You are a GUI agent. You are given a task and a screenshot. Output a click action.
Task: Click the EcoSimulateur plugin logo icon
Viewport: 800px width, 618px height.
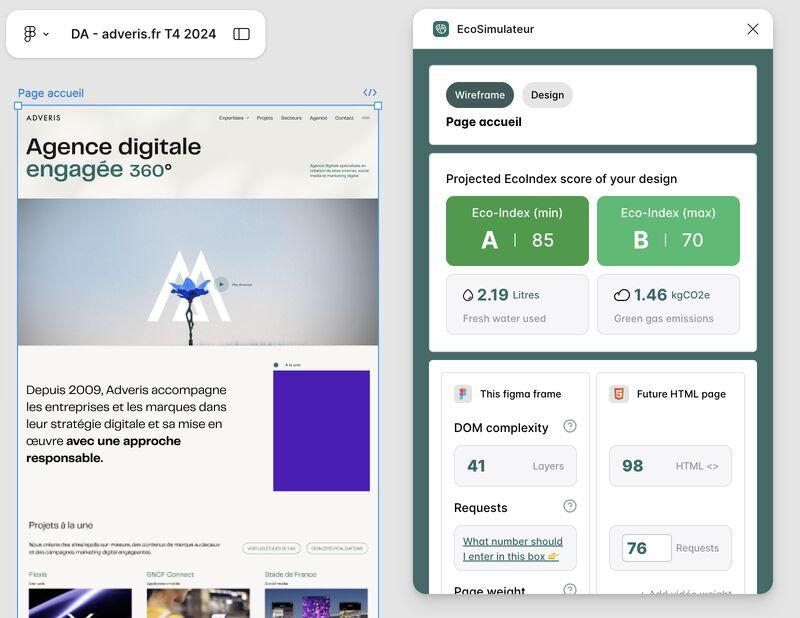point(441,29)
